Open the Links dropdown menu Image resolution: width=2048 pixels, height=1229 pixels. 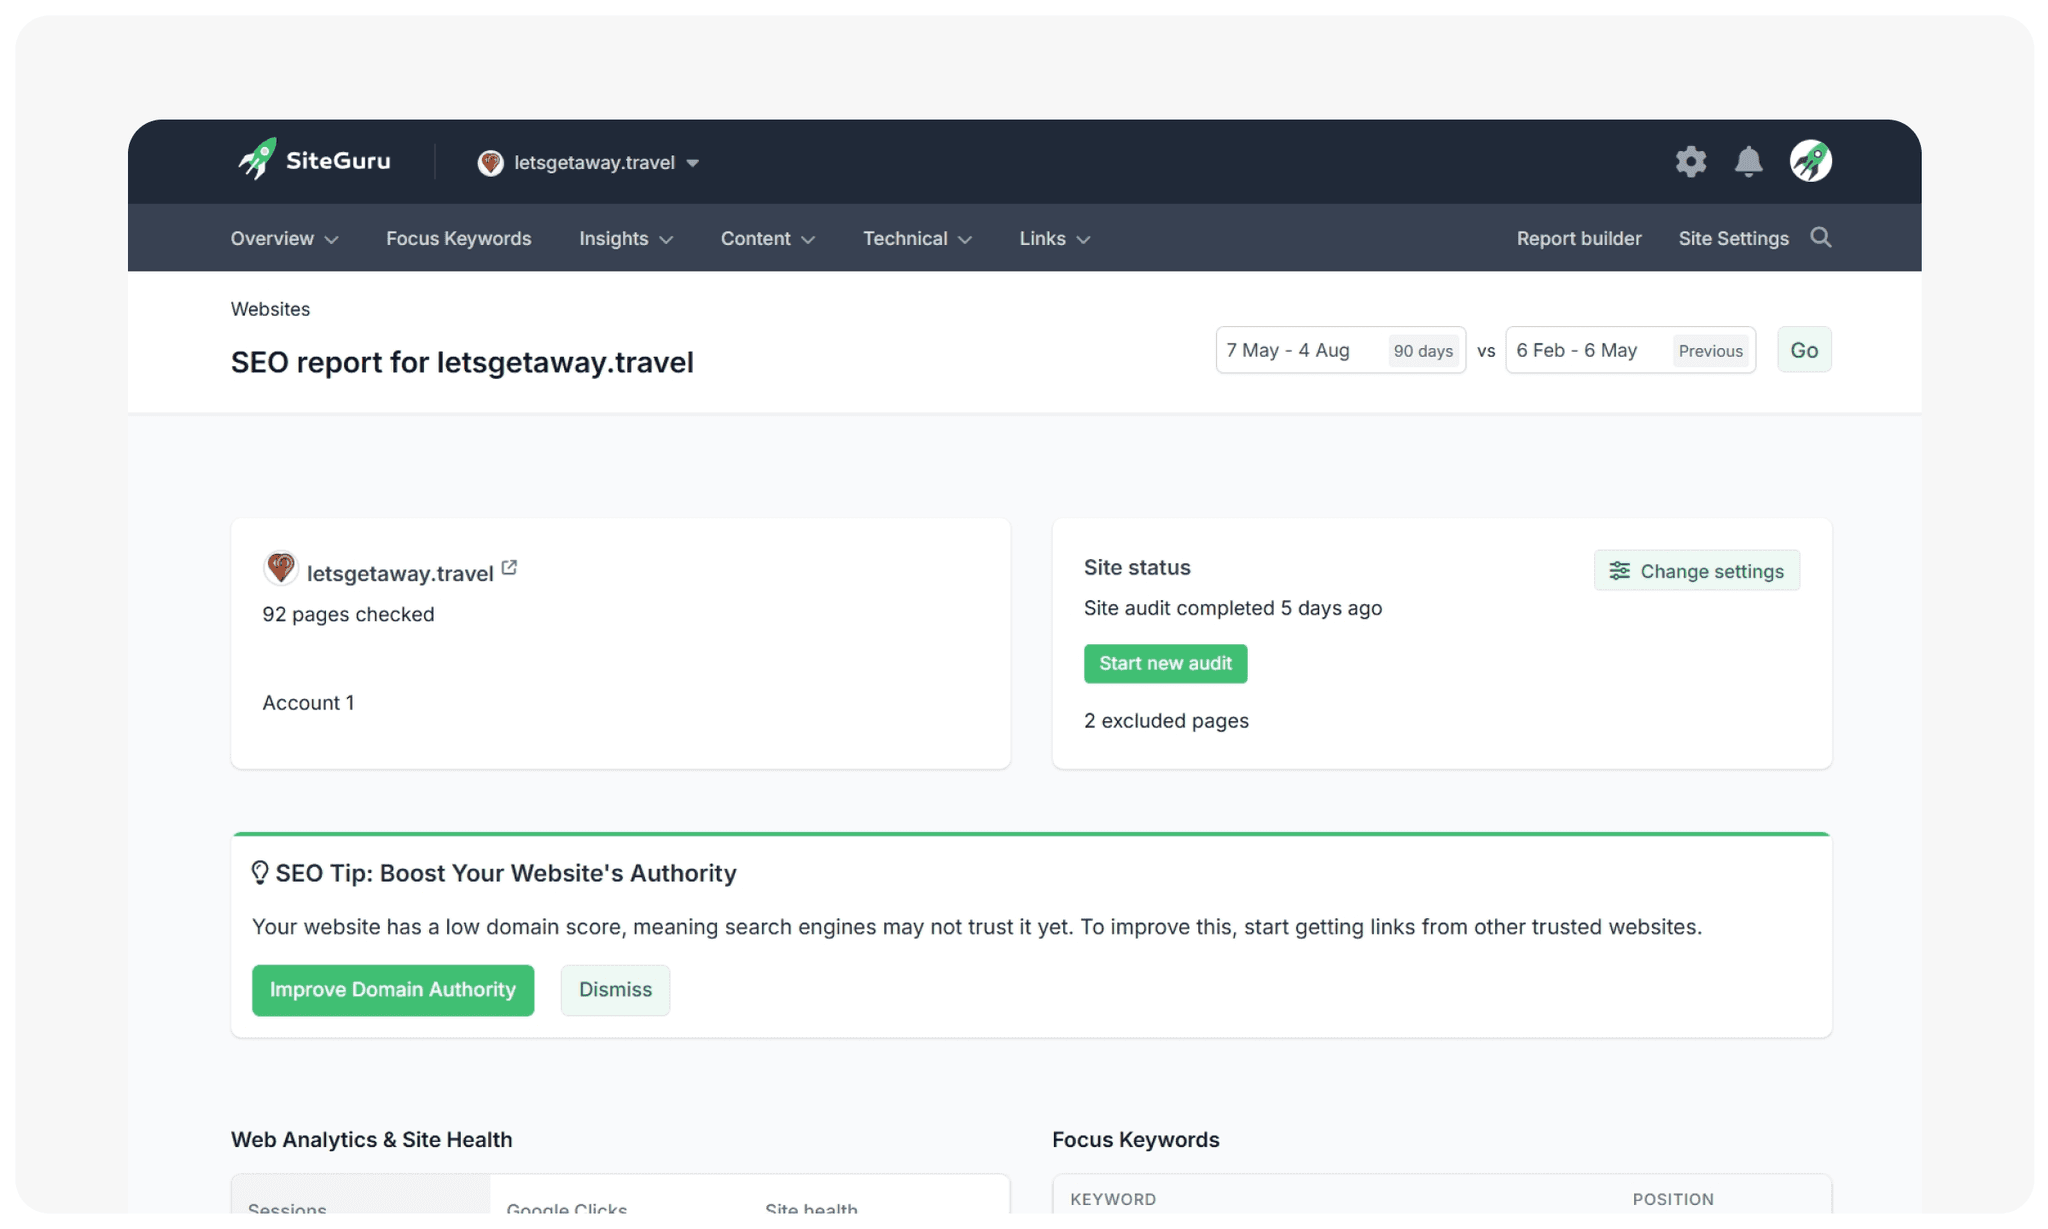coord(1054,238)
